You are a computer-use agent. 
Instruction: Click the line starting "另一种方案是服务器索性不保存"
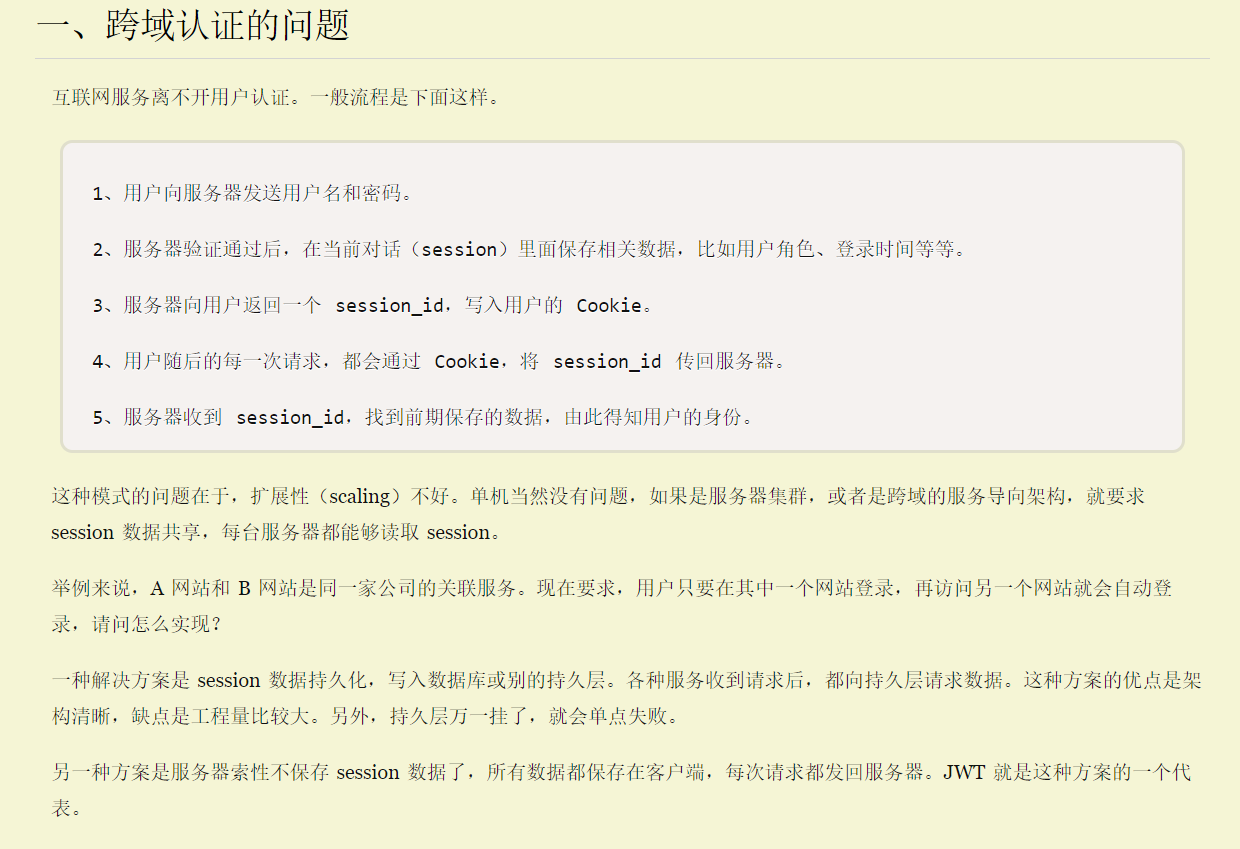tap(621, 773)
